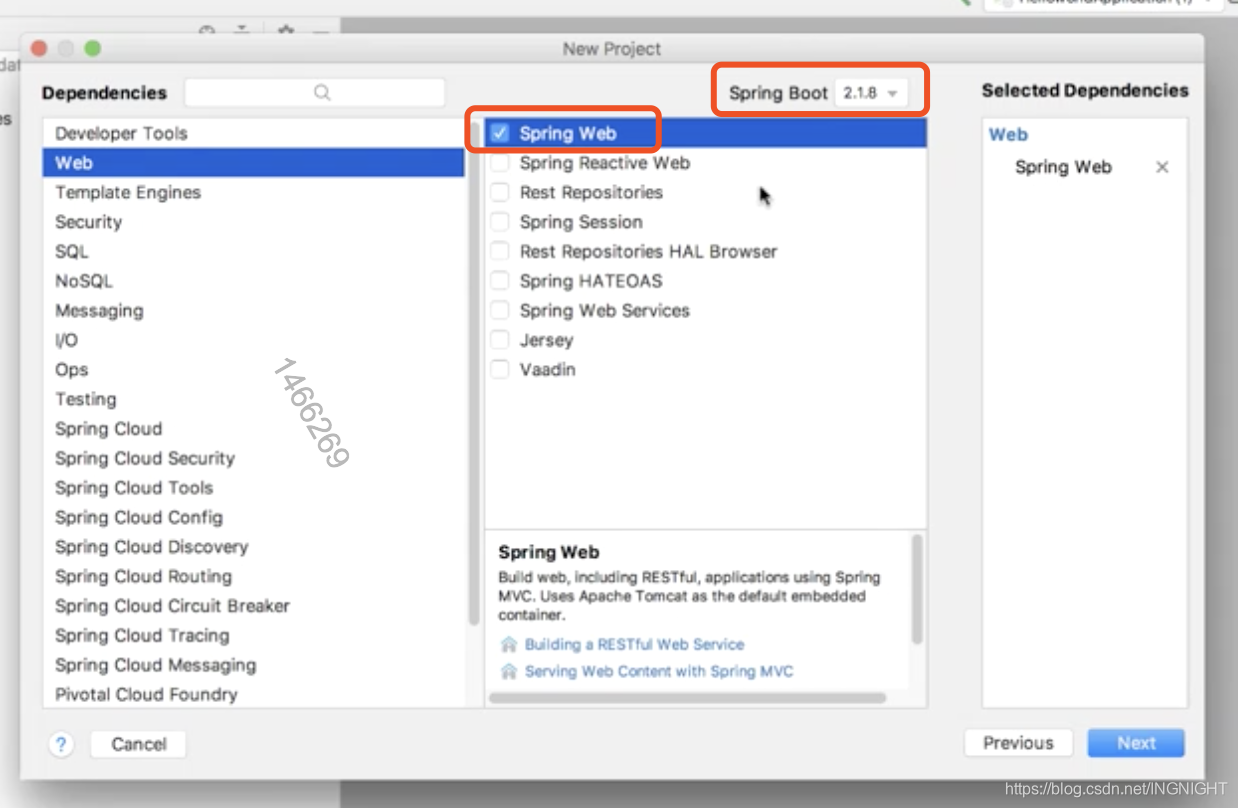Proceed with the Next button

click(x=1136, y=743)
